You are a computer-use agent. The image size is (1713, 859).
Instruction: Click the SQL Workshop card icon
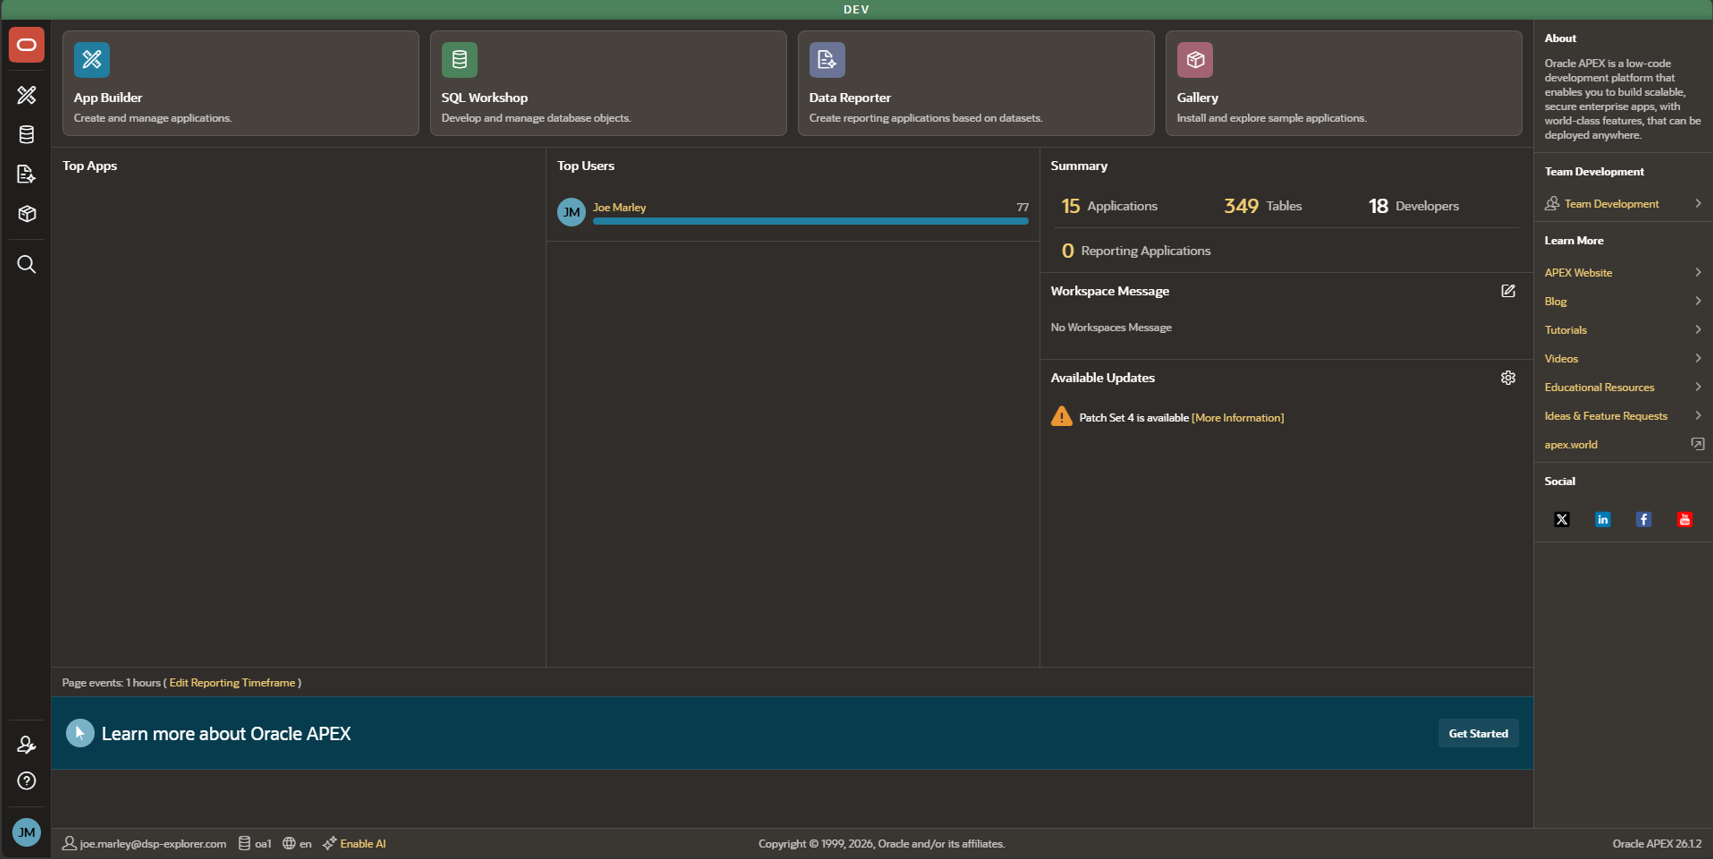pos(460,60)
